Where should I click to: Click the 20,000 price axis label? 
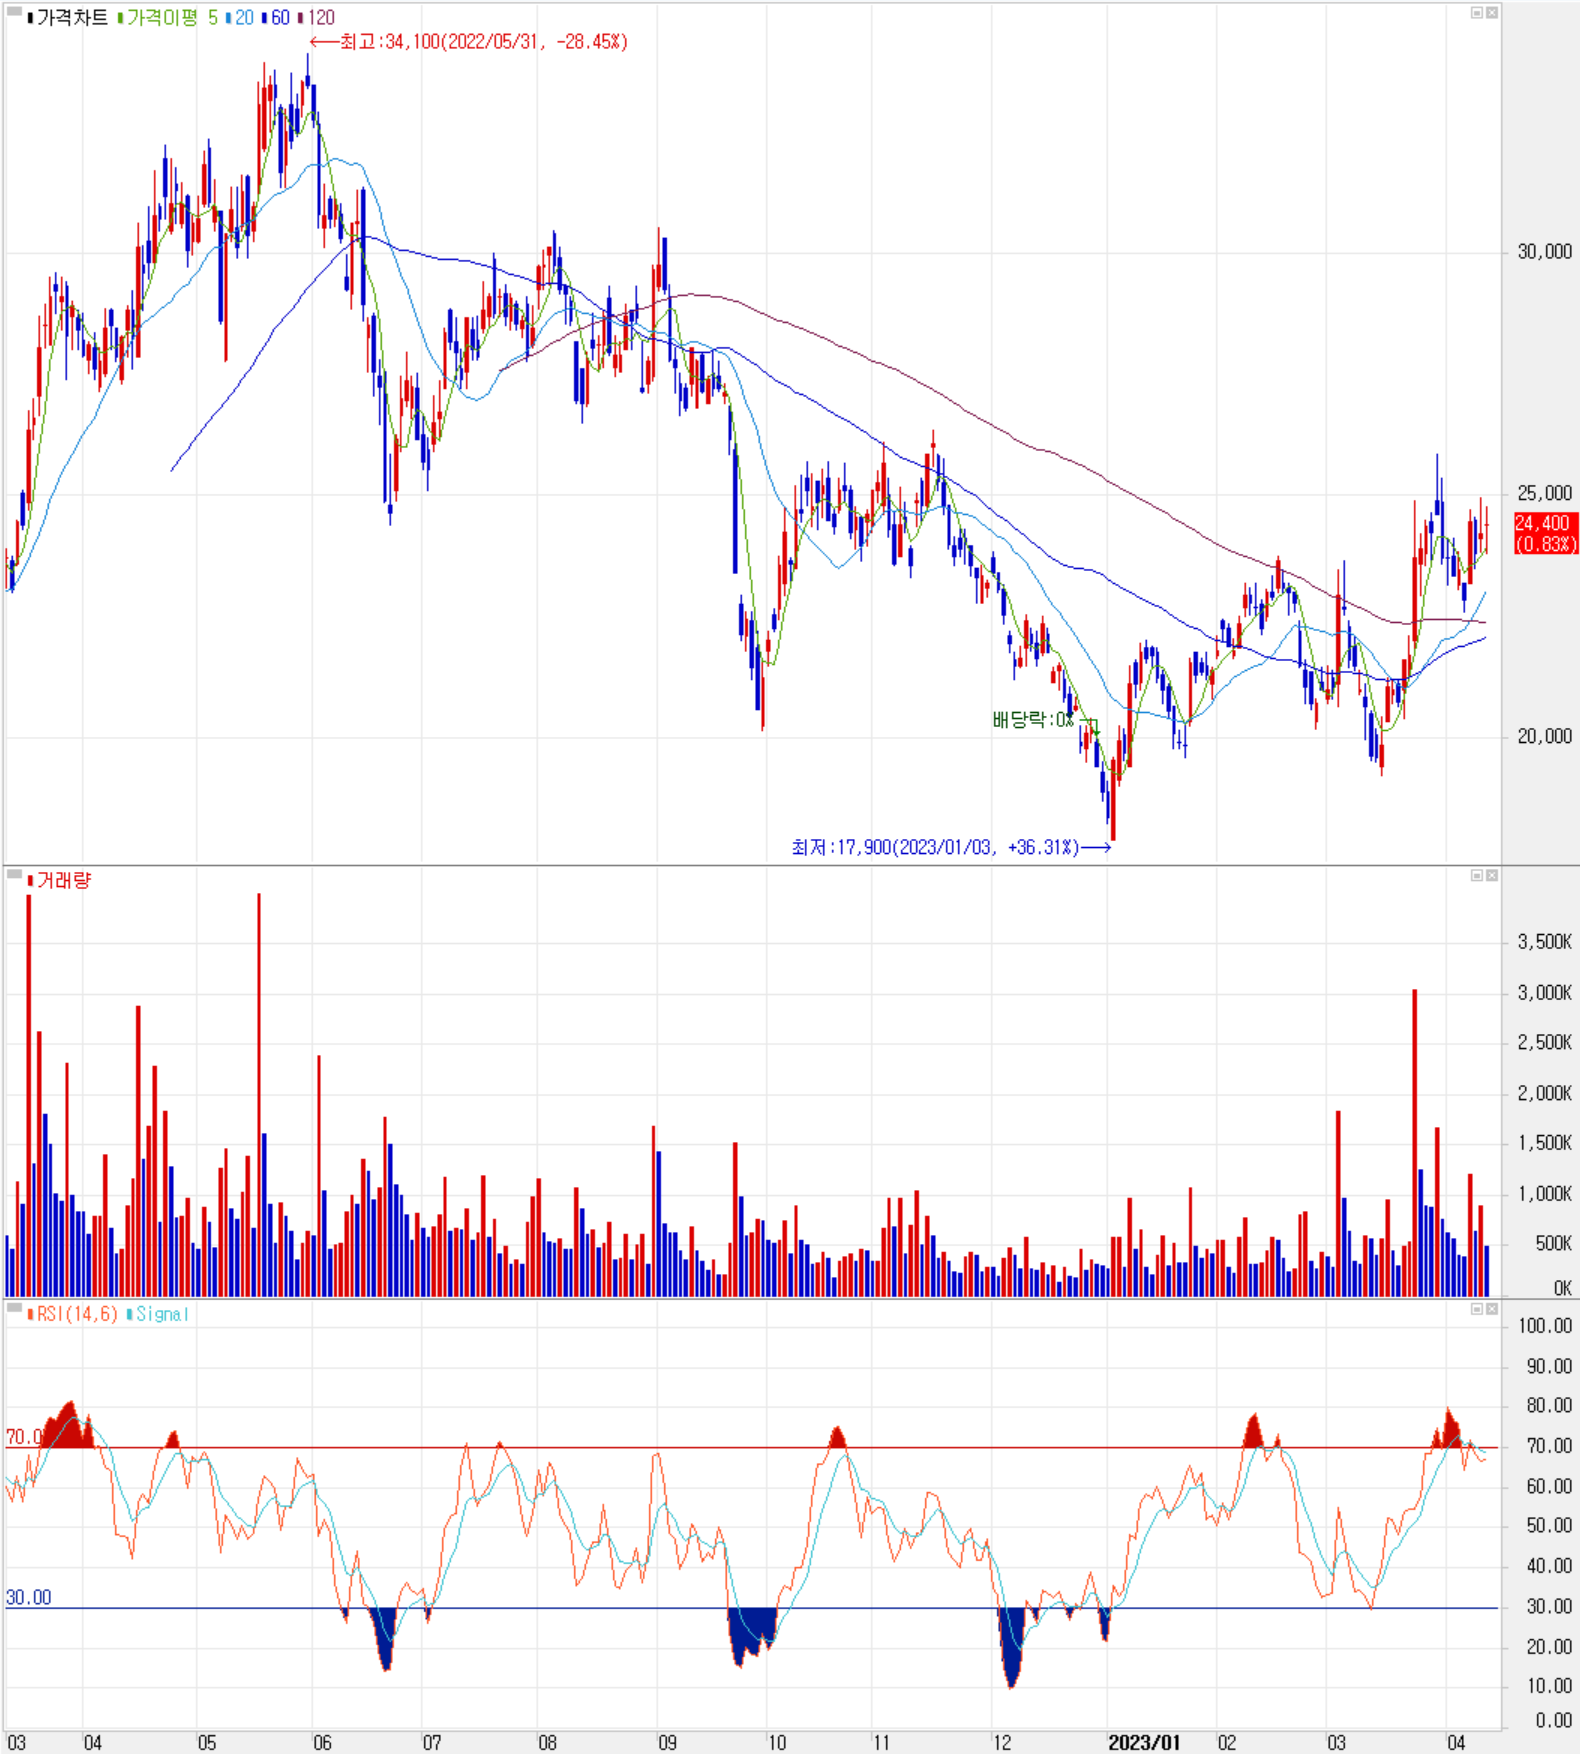point(1544,736)
